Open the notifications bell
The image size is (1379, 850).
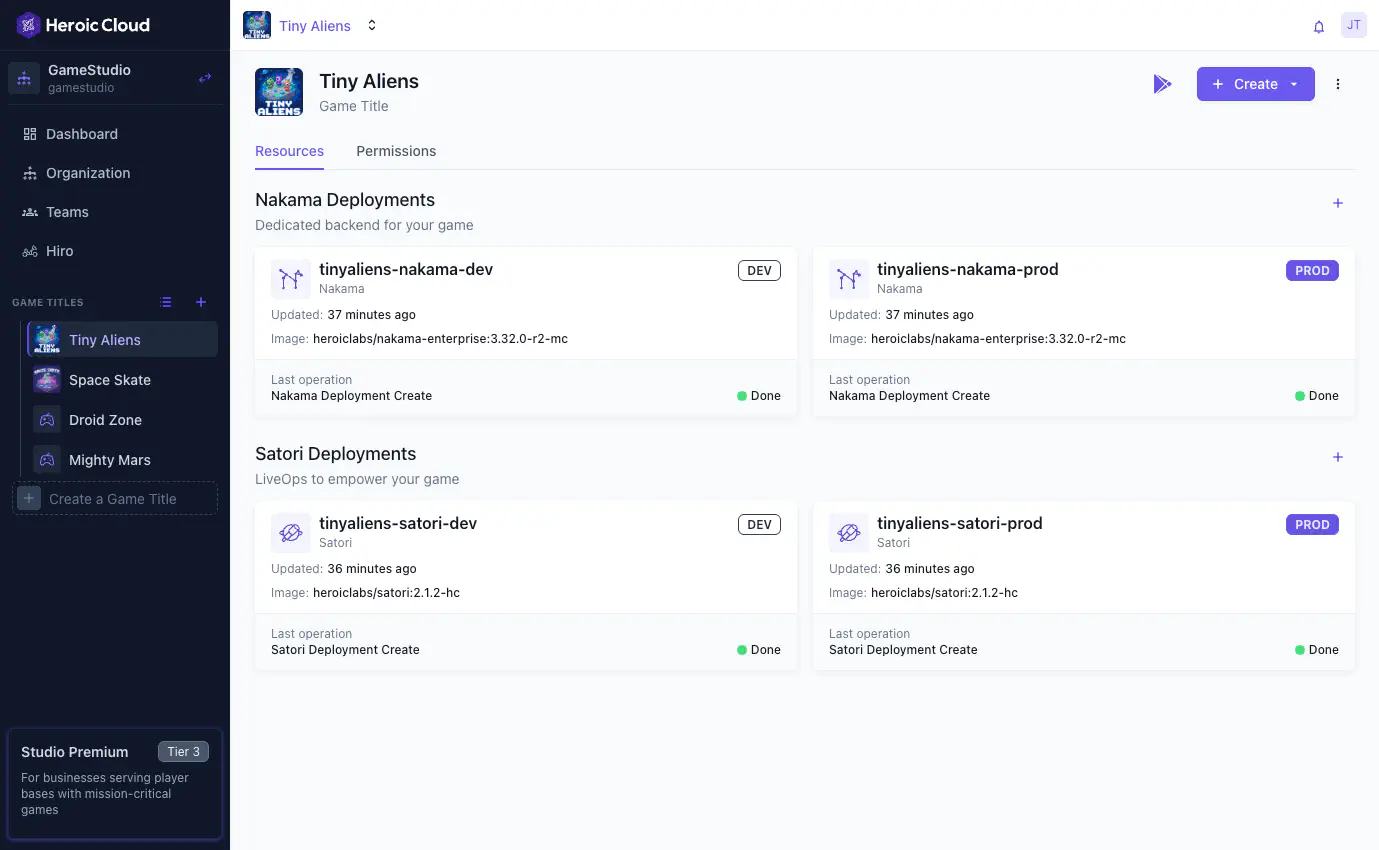pos(1318,25)
